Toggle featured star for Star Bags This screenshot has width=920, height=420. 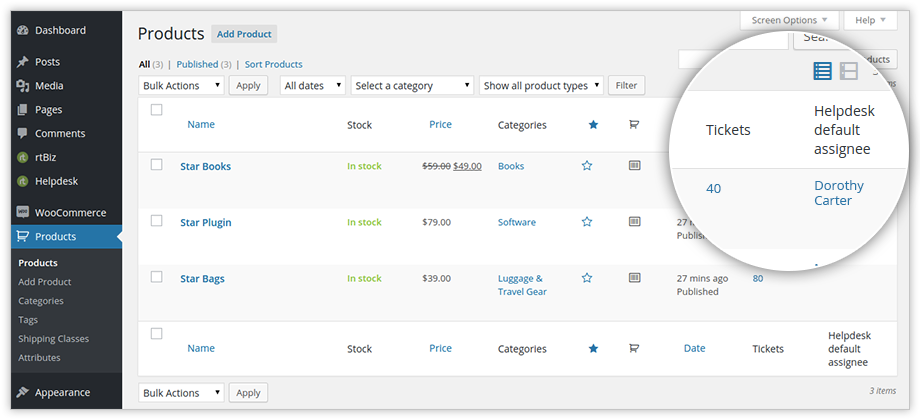pyautogui.click(x=587, y=278)
